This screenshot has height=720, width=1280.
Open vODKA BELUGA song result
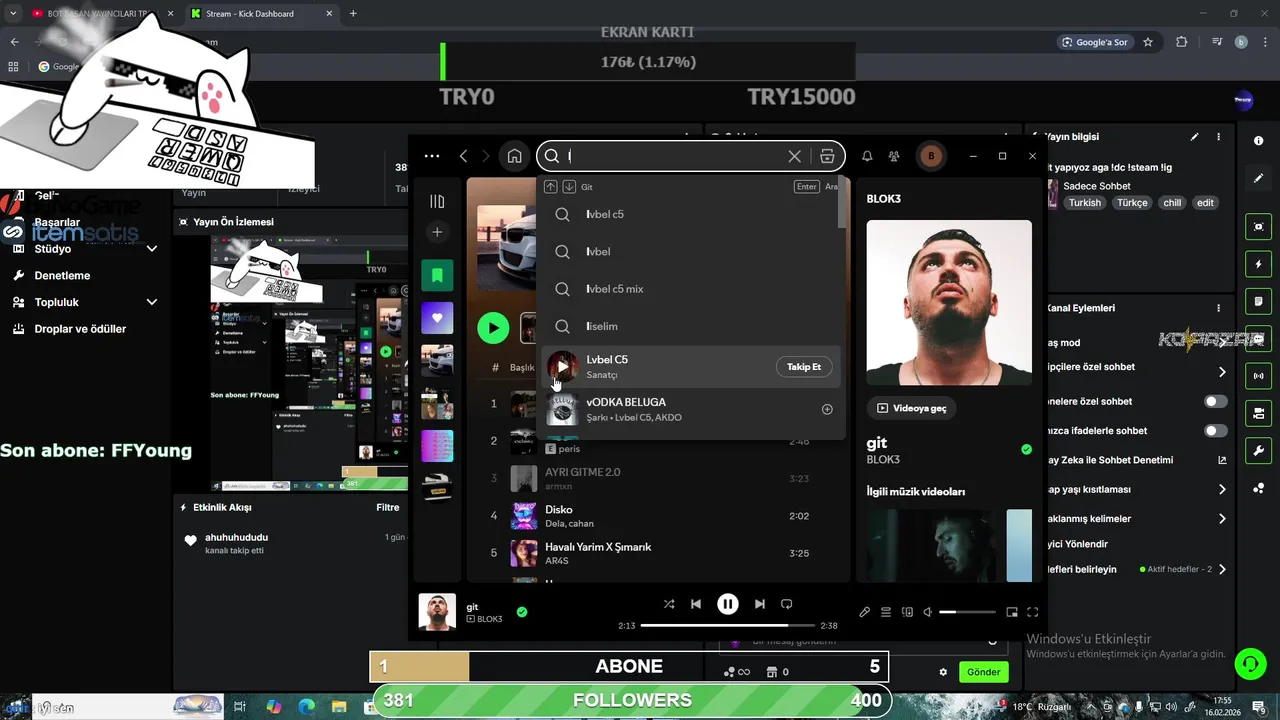coord(690,409)
